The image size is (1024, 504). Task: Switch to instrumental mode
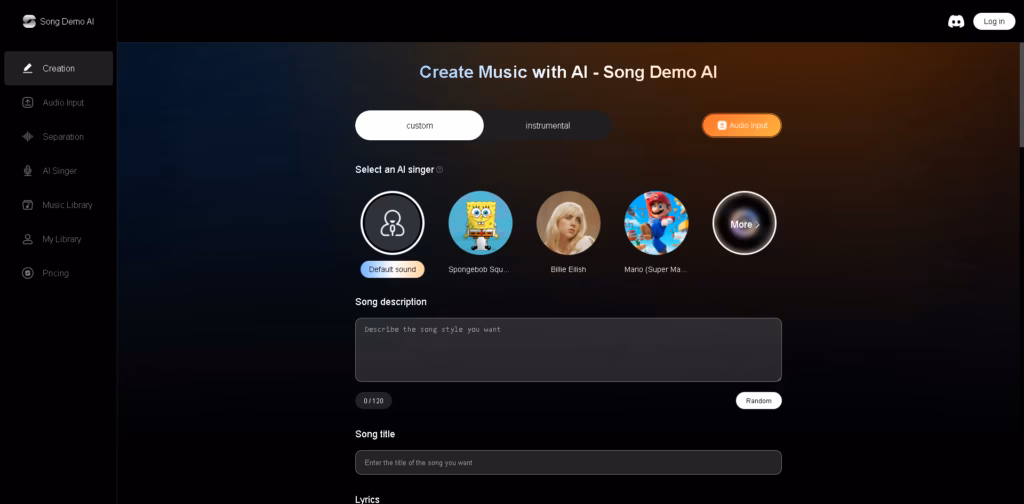click(548, 125)
